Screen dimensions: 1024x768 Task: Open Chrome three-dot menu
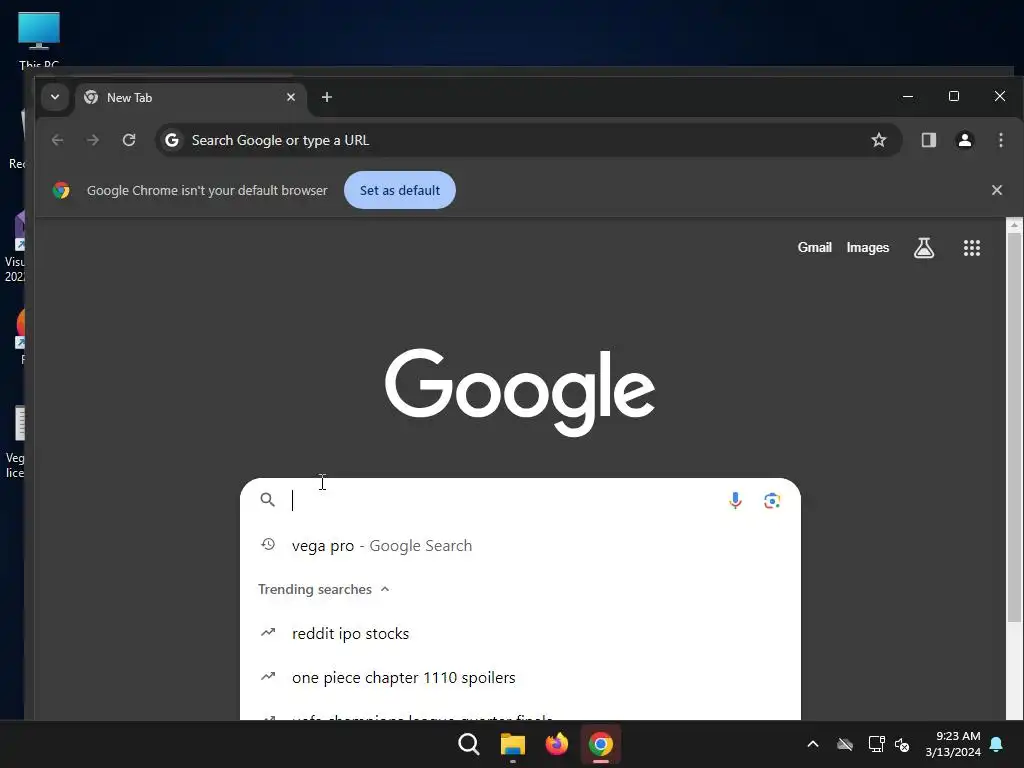click(1000, 140)
